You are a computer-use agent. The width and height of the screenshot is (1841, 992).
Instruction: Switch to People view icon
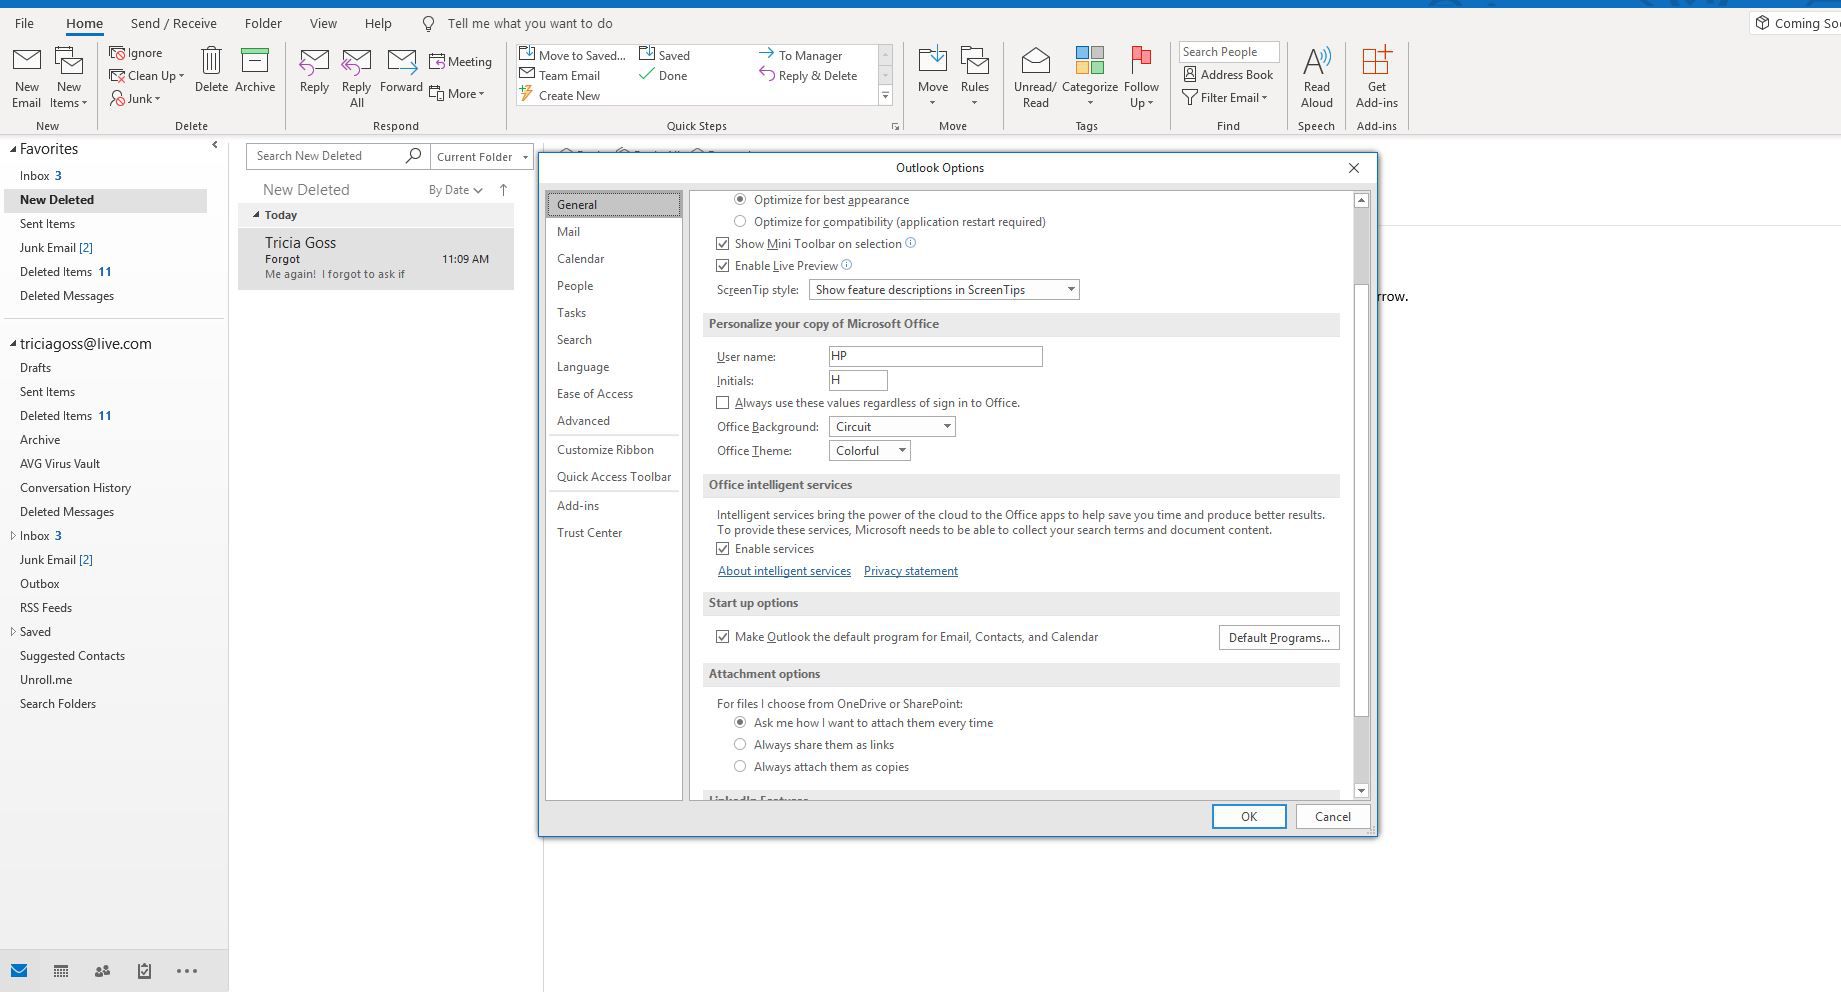(102, 971)
